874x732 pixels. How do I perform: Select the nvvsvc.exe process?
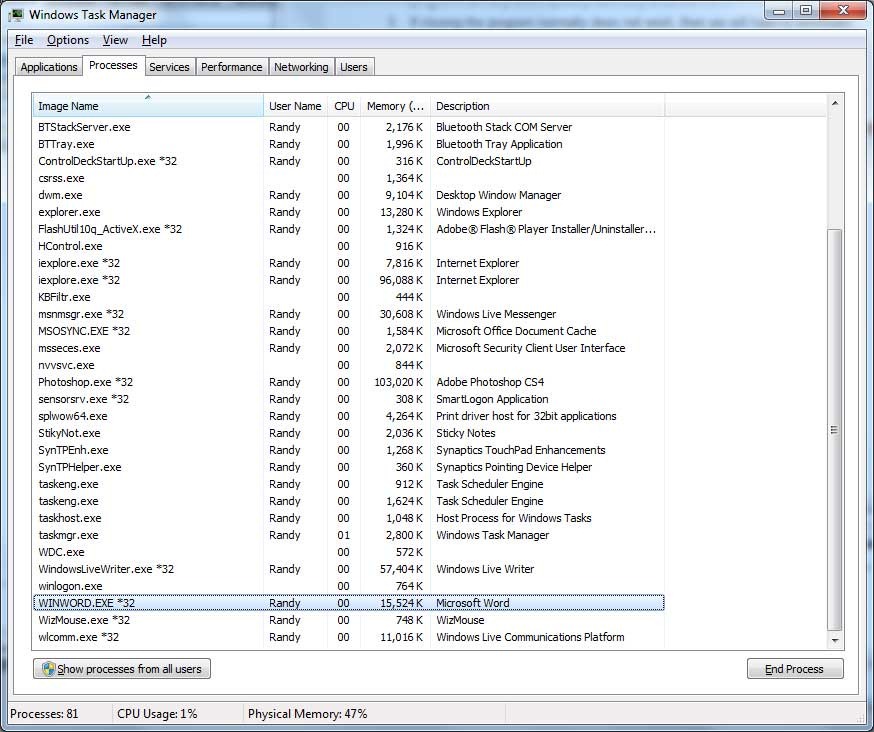coord(348,365)
